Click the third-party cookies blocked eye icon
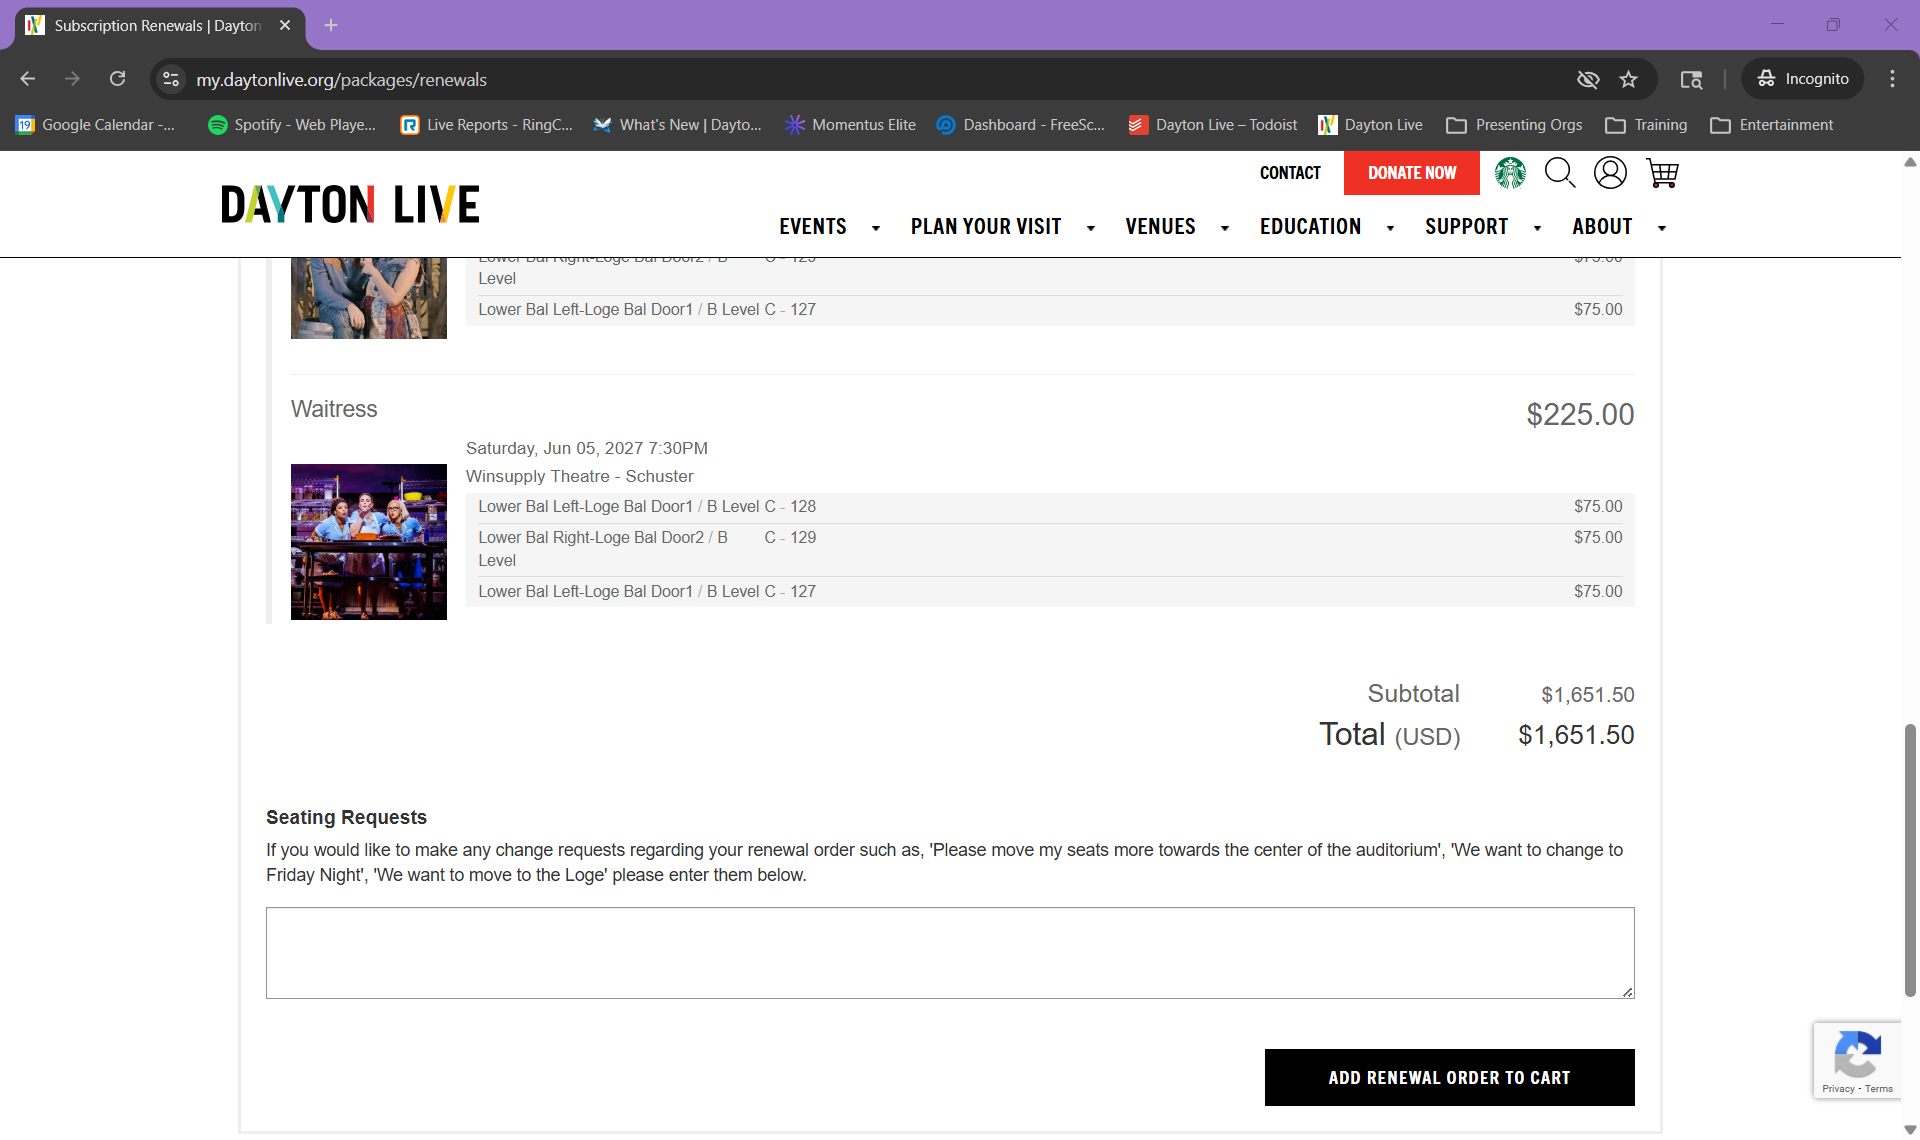Screen dimensions: 1920x1140 click(x=1588, y=79)
